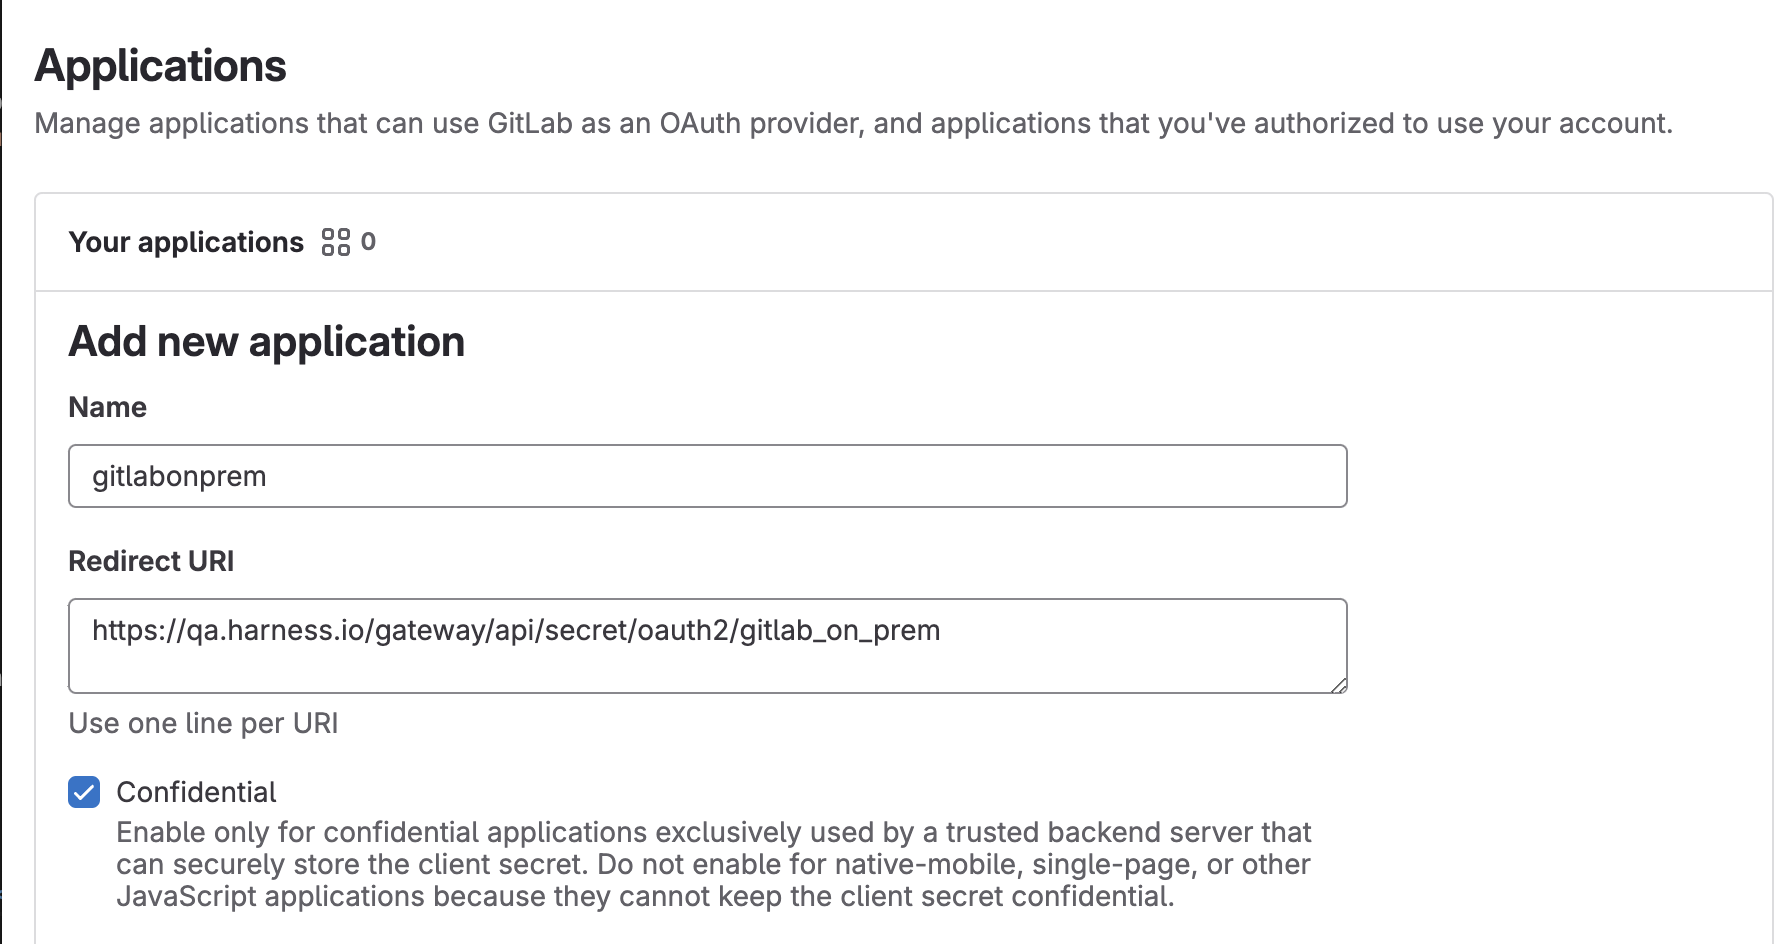Click the Confidential option description paragraph
The height and width of the screenshot is (944, 1774).
[x=713, y=864]
